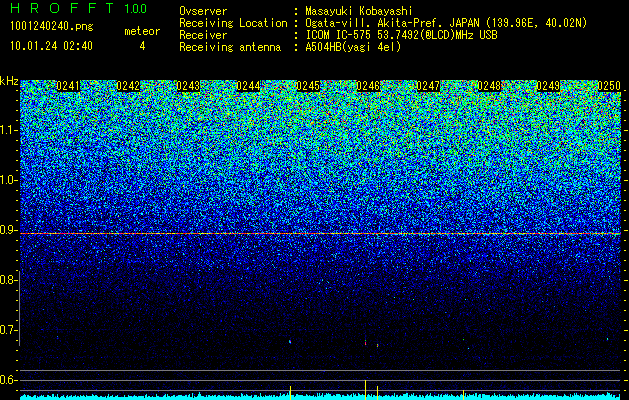Click the kHz axis unit label
The image size is (629, 400).
[x=9, y=81]
